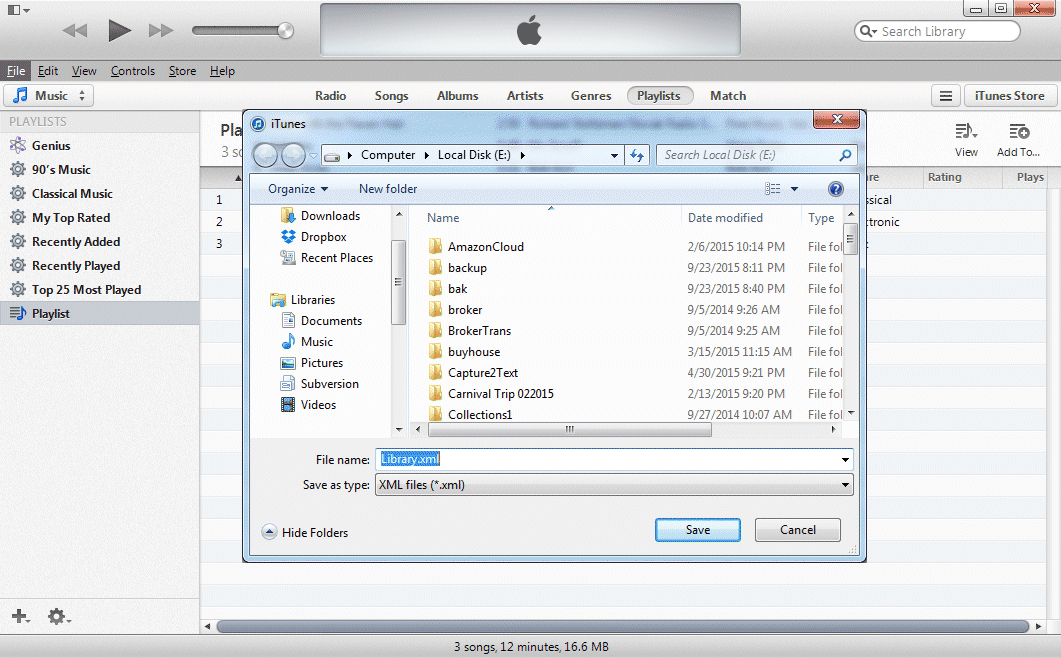
Task: Click the list menu icon beside iTunes Store
Action: 945,96
